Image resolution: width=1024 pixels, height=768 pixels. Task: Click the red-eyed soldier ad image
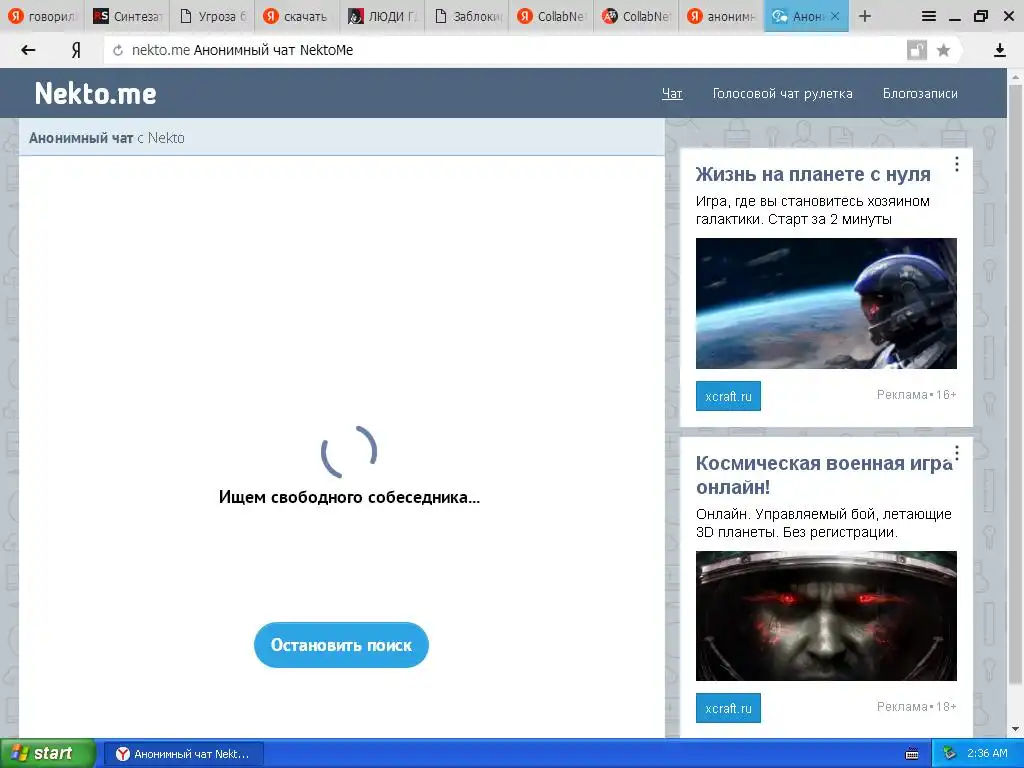tap(826, 616)
